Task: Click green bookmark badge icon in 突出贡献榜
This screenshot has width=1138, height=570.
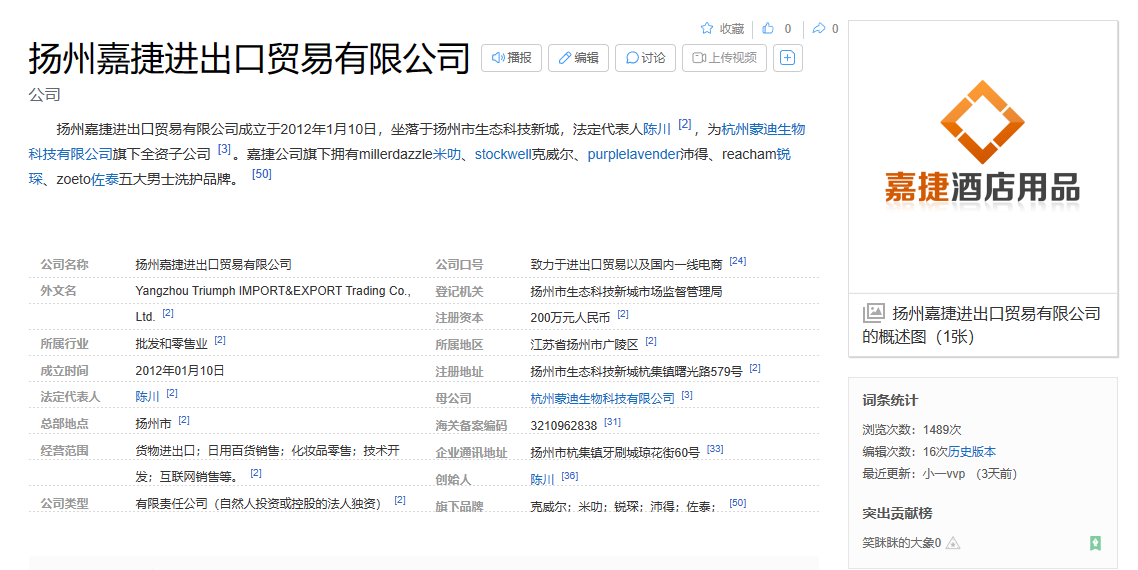Action: 1095,543
